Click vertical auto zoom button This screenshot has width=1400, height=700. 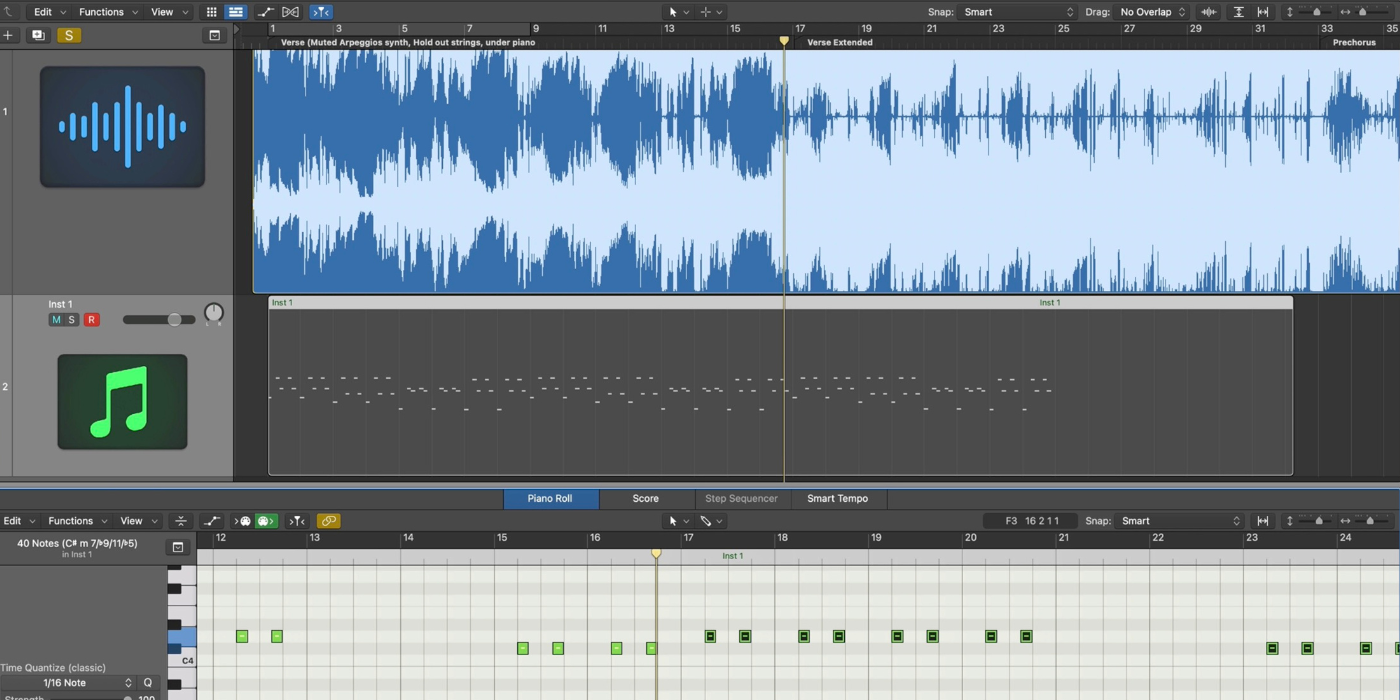coord(1238,12)
